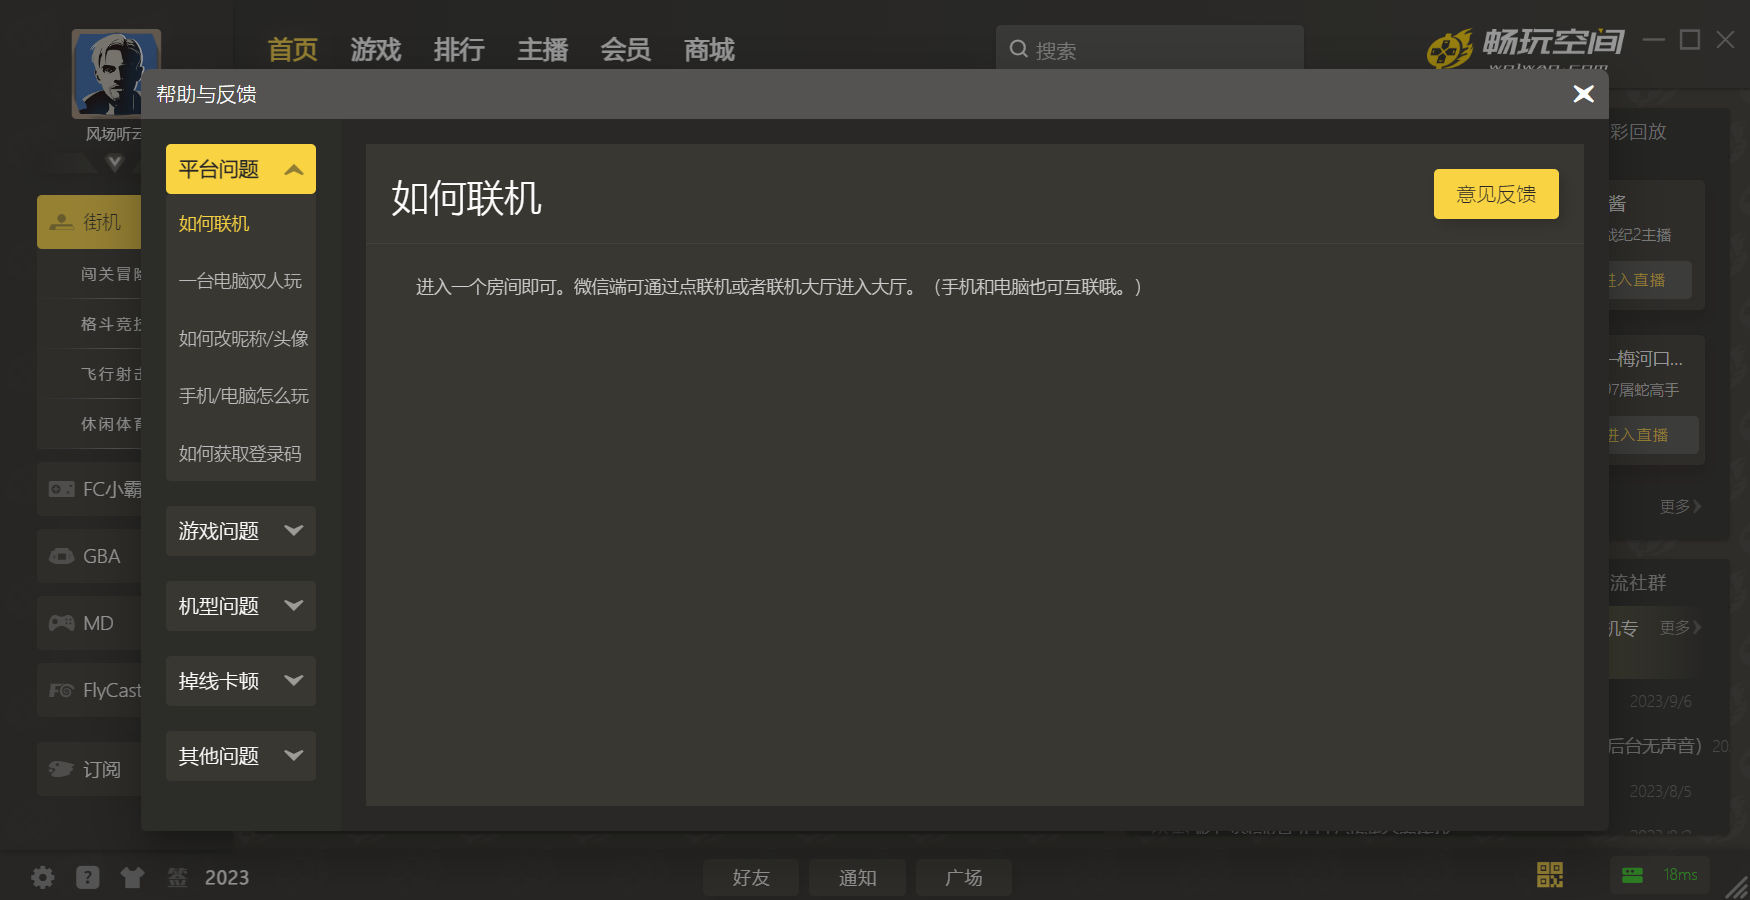Image resolution: width=1750 pixels, height=900 pixels.
Task: Open settings gear in bottom bar
Action: [x=43, y=877]
